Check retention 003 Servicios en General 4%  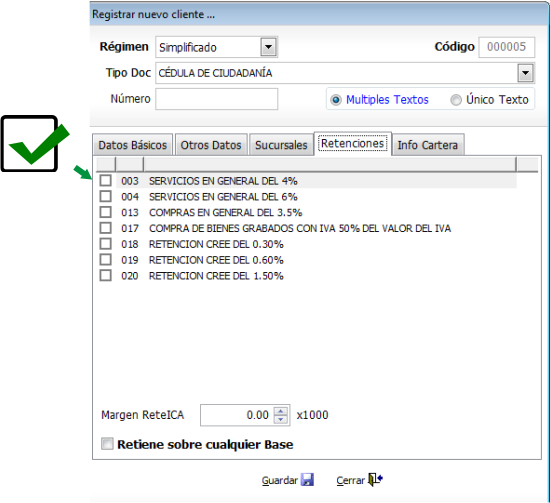(106, 180)
